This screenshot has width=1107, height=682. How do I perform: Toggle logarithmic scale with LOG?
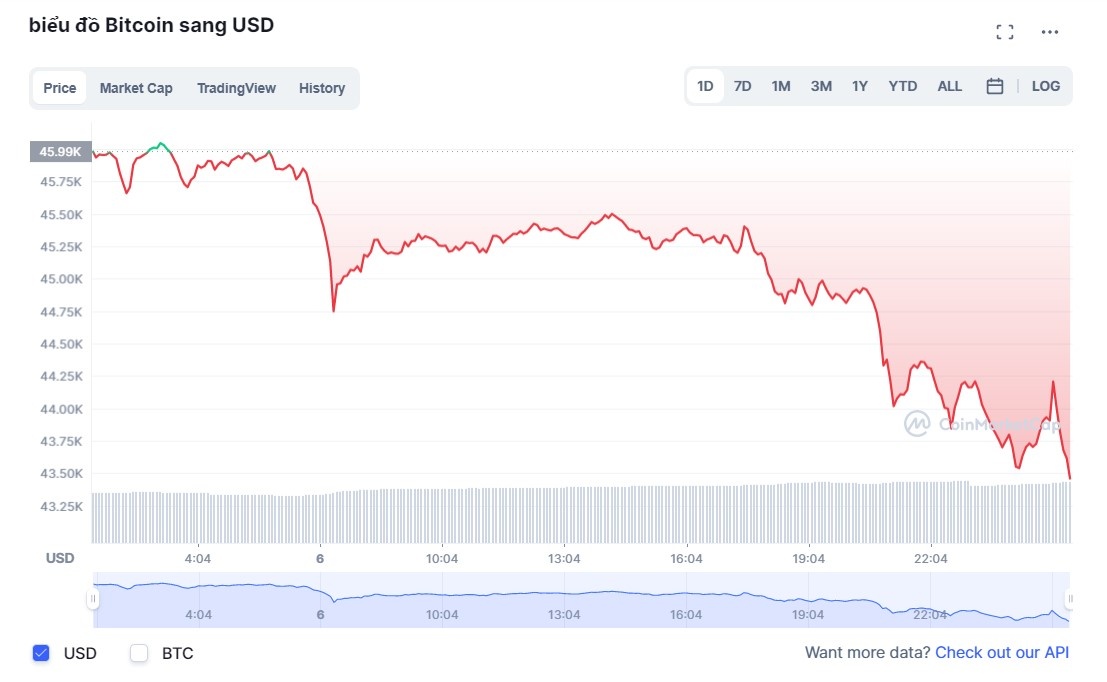[1045, 86]
